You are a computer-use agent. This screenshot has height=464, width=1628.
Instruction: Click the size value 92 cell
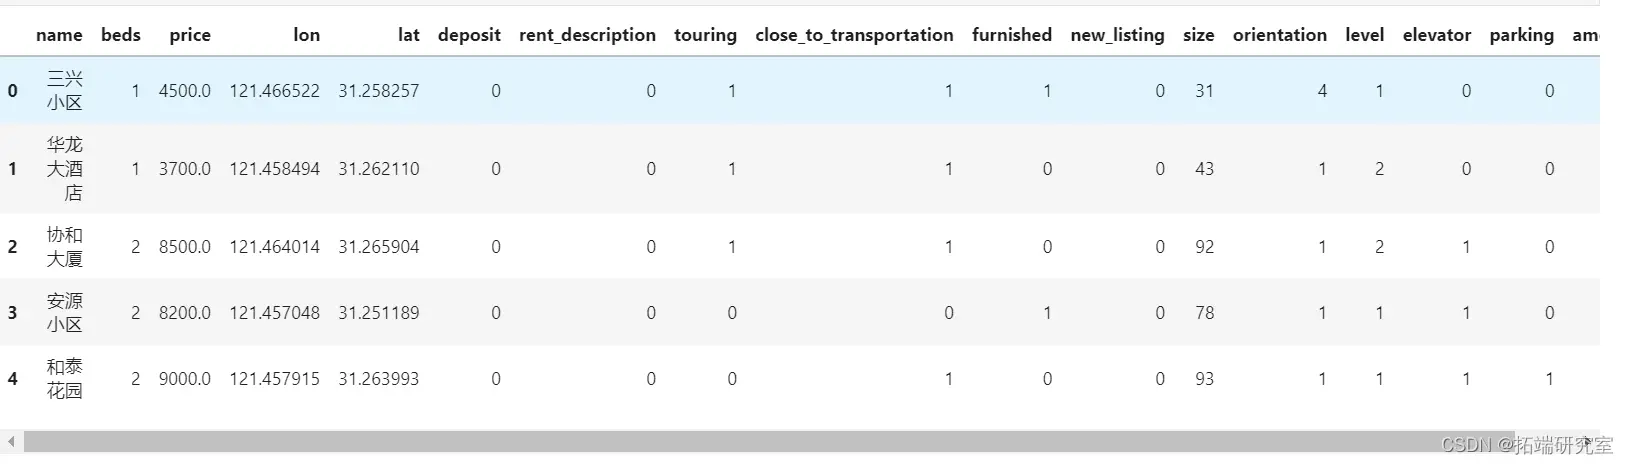point(1204,247)
